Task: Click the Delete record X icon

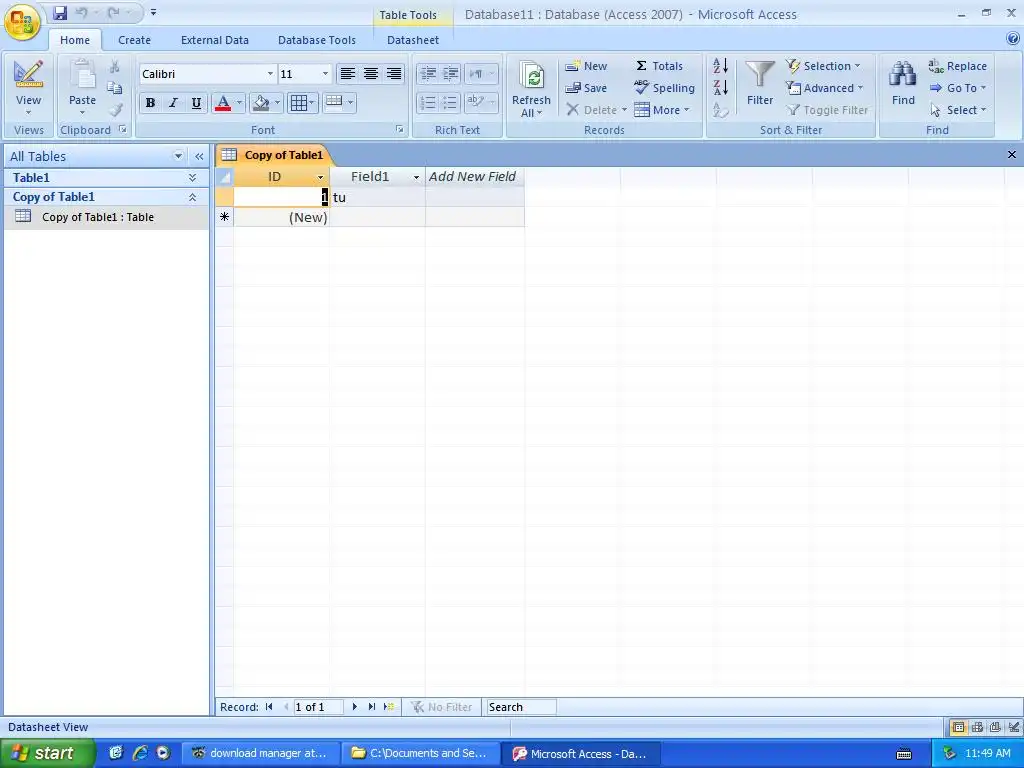Action: click(573, 110)
